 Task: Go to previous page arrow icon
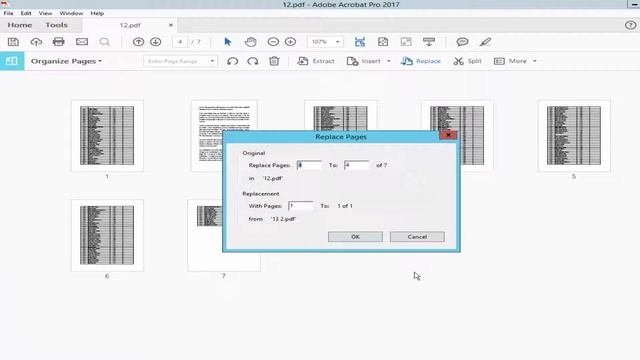(x=138, y=42)
